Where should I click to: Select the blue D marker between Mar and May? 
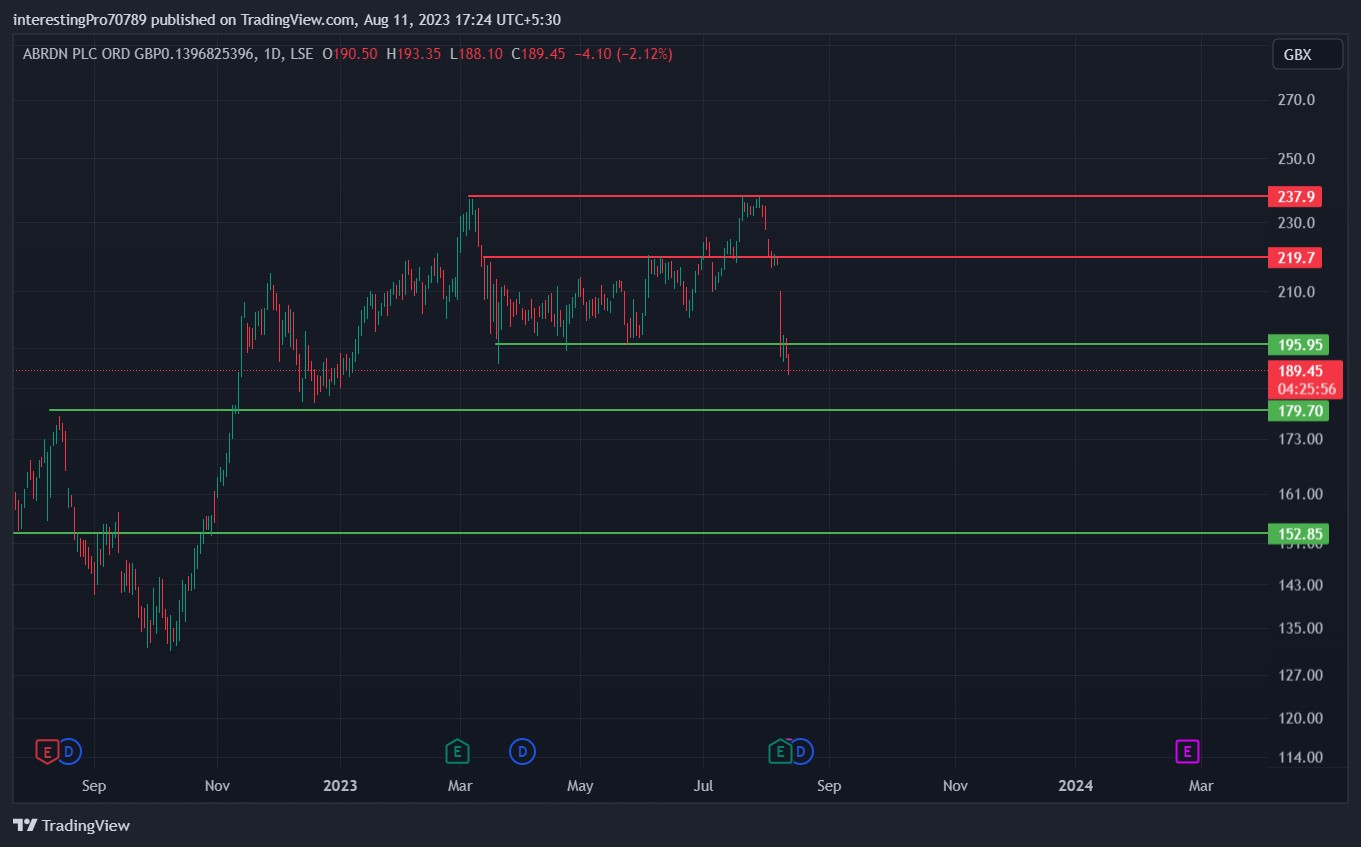(x=521, y=751)
